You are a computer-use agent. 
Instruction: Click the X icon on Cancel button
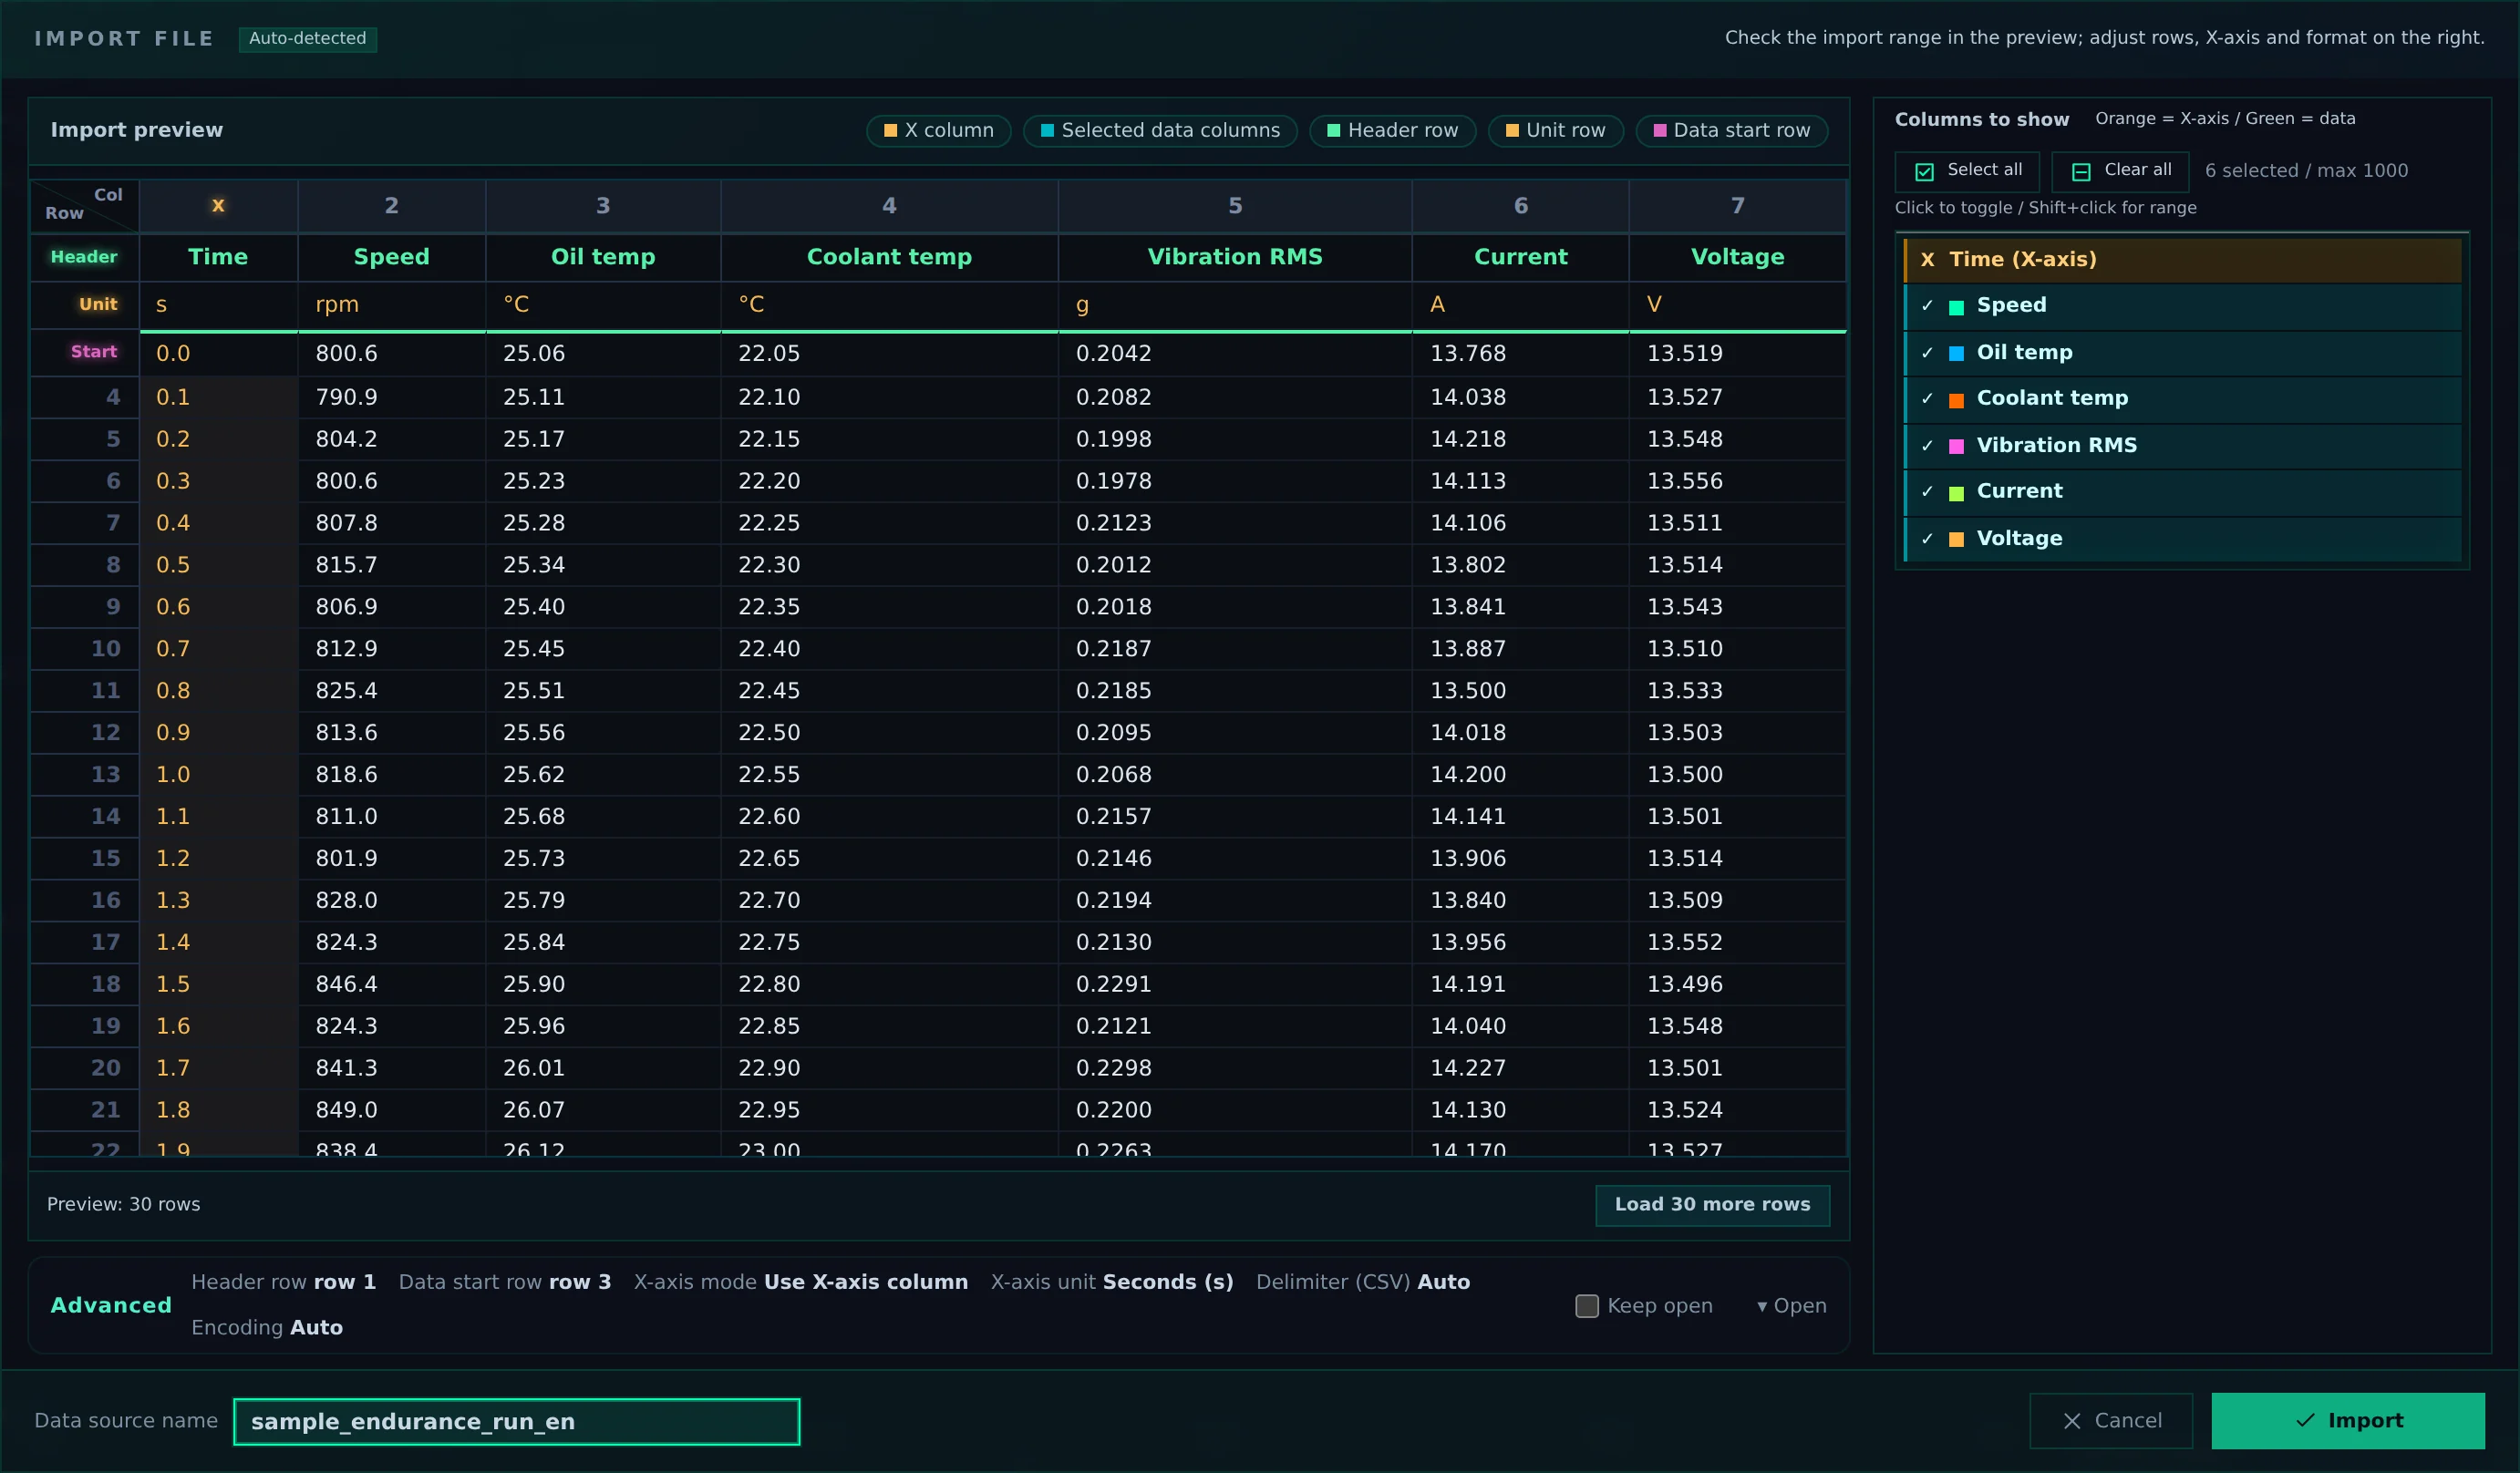point(2072,1421)
